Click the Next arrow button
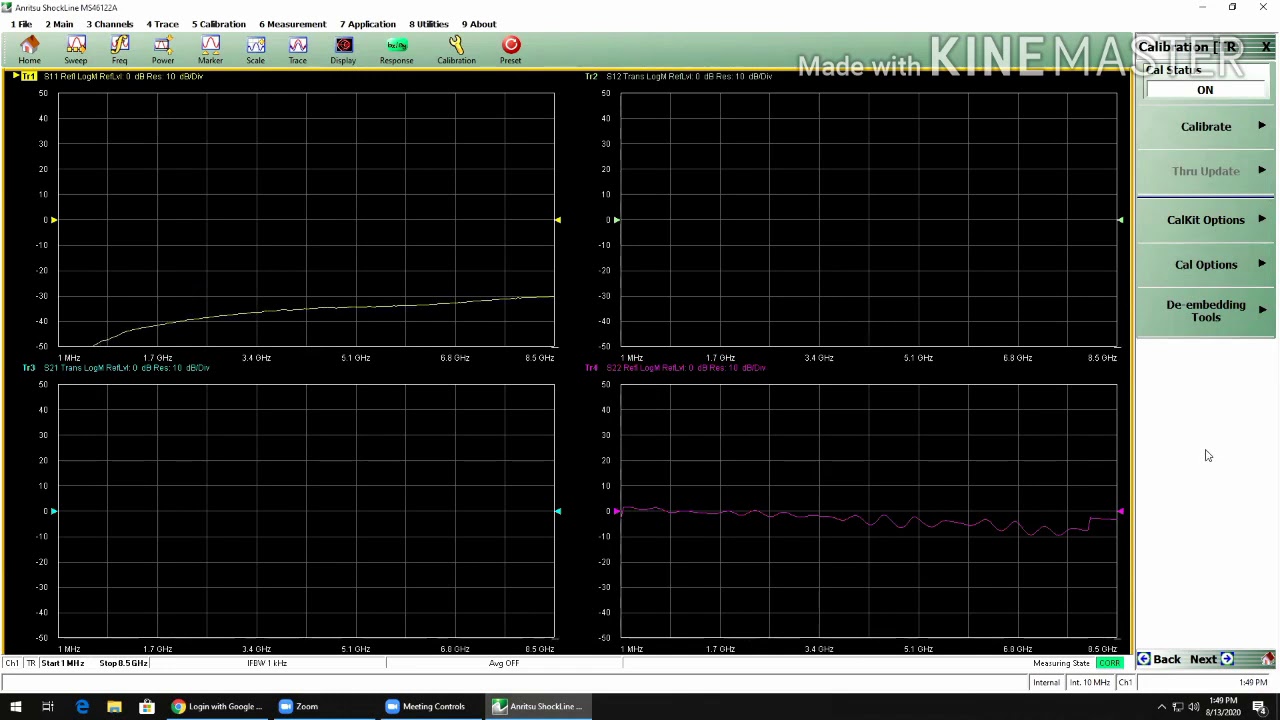Screen dimensions: 1280x720 click(x=1212, y=659)
